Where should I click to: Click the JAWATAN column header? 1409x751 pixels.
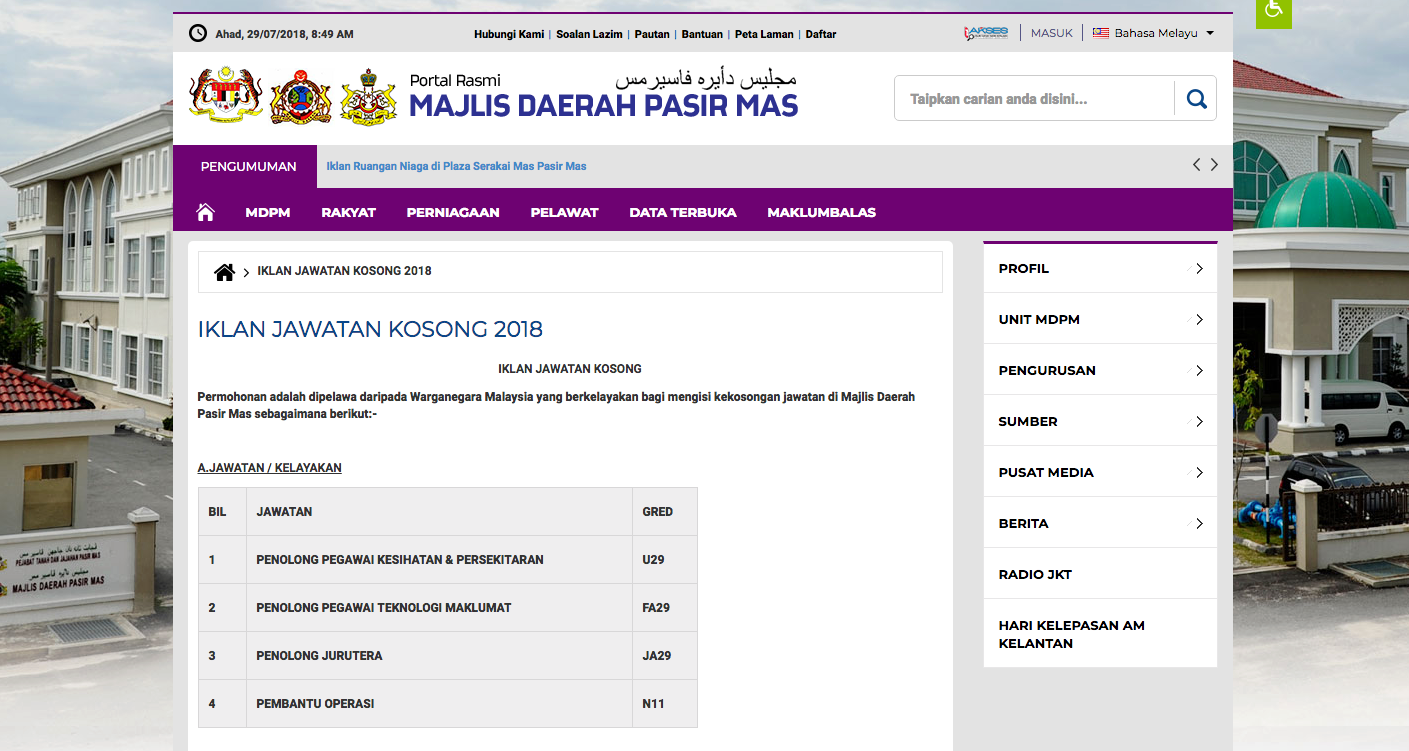439,512
